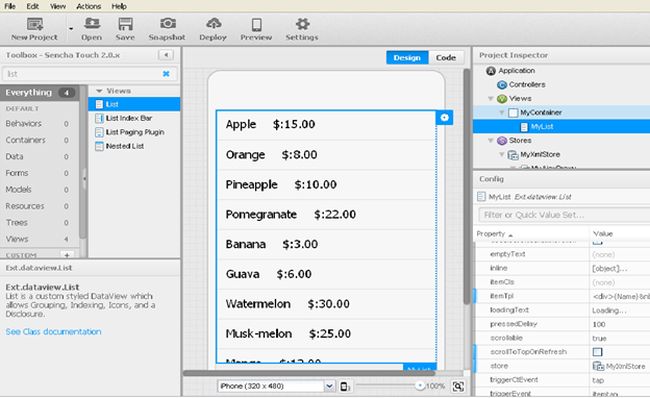The width and height of the screenshot is (650, 398).
Task: Select the Apple $:15.00 list item
Action: pyautogui.click(x=327, y=124)
